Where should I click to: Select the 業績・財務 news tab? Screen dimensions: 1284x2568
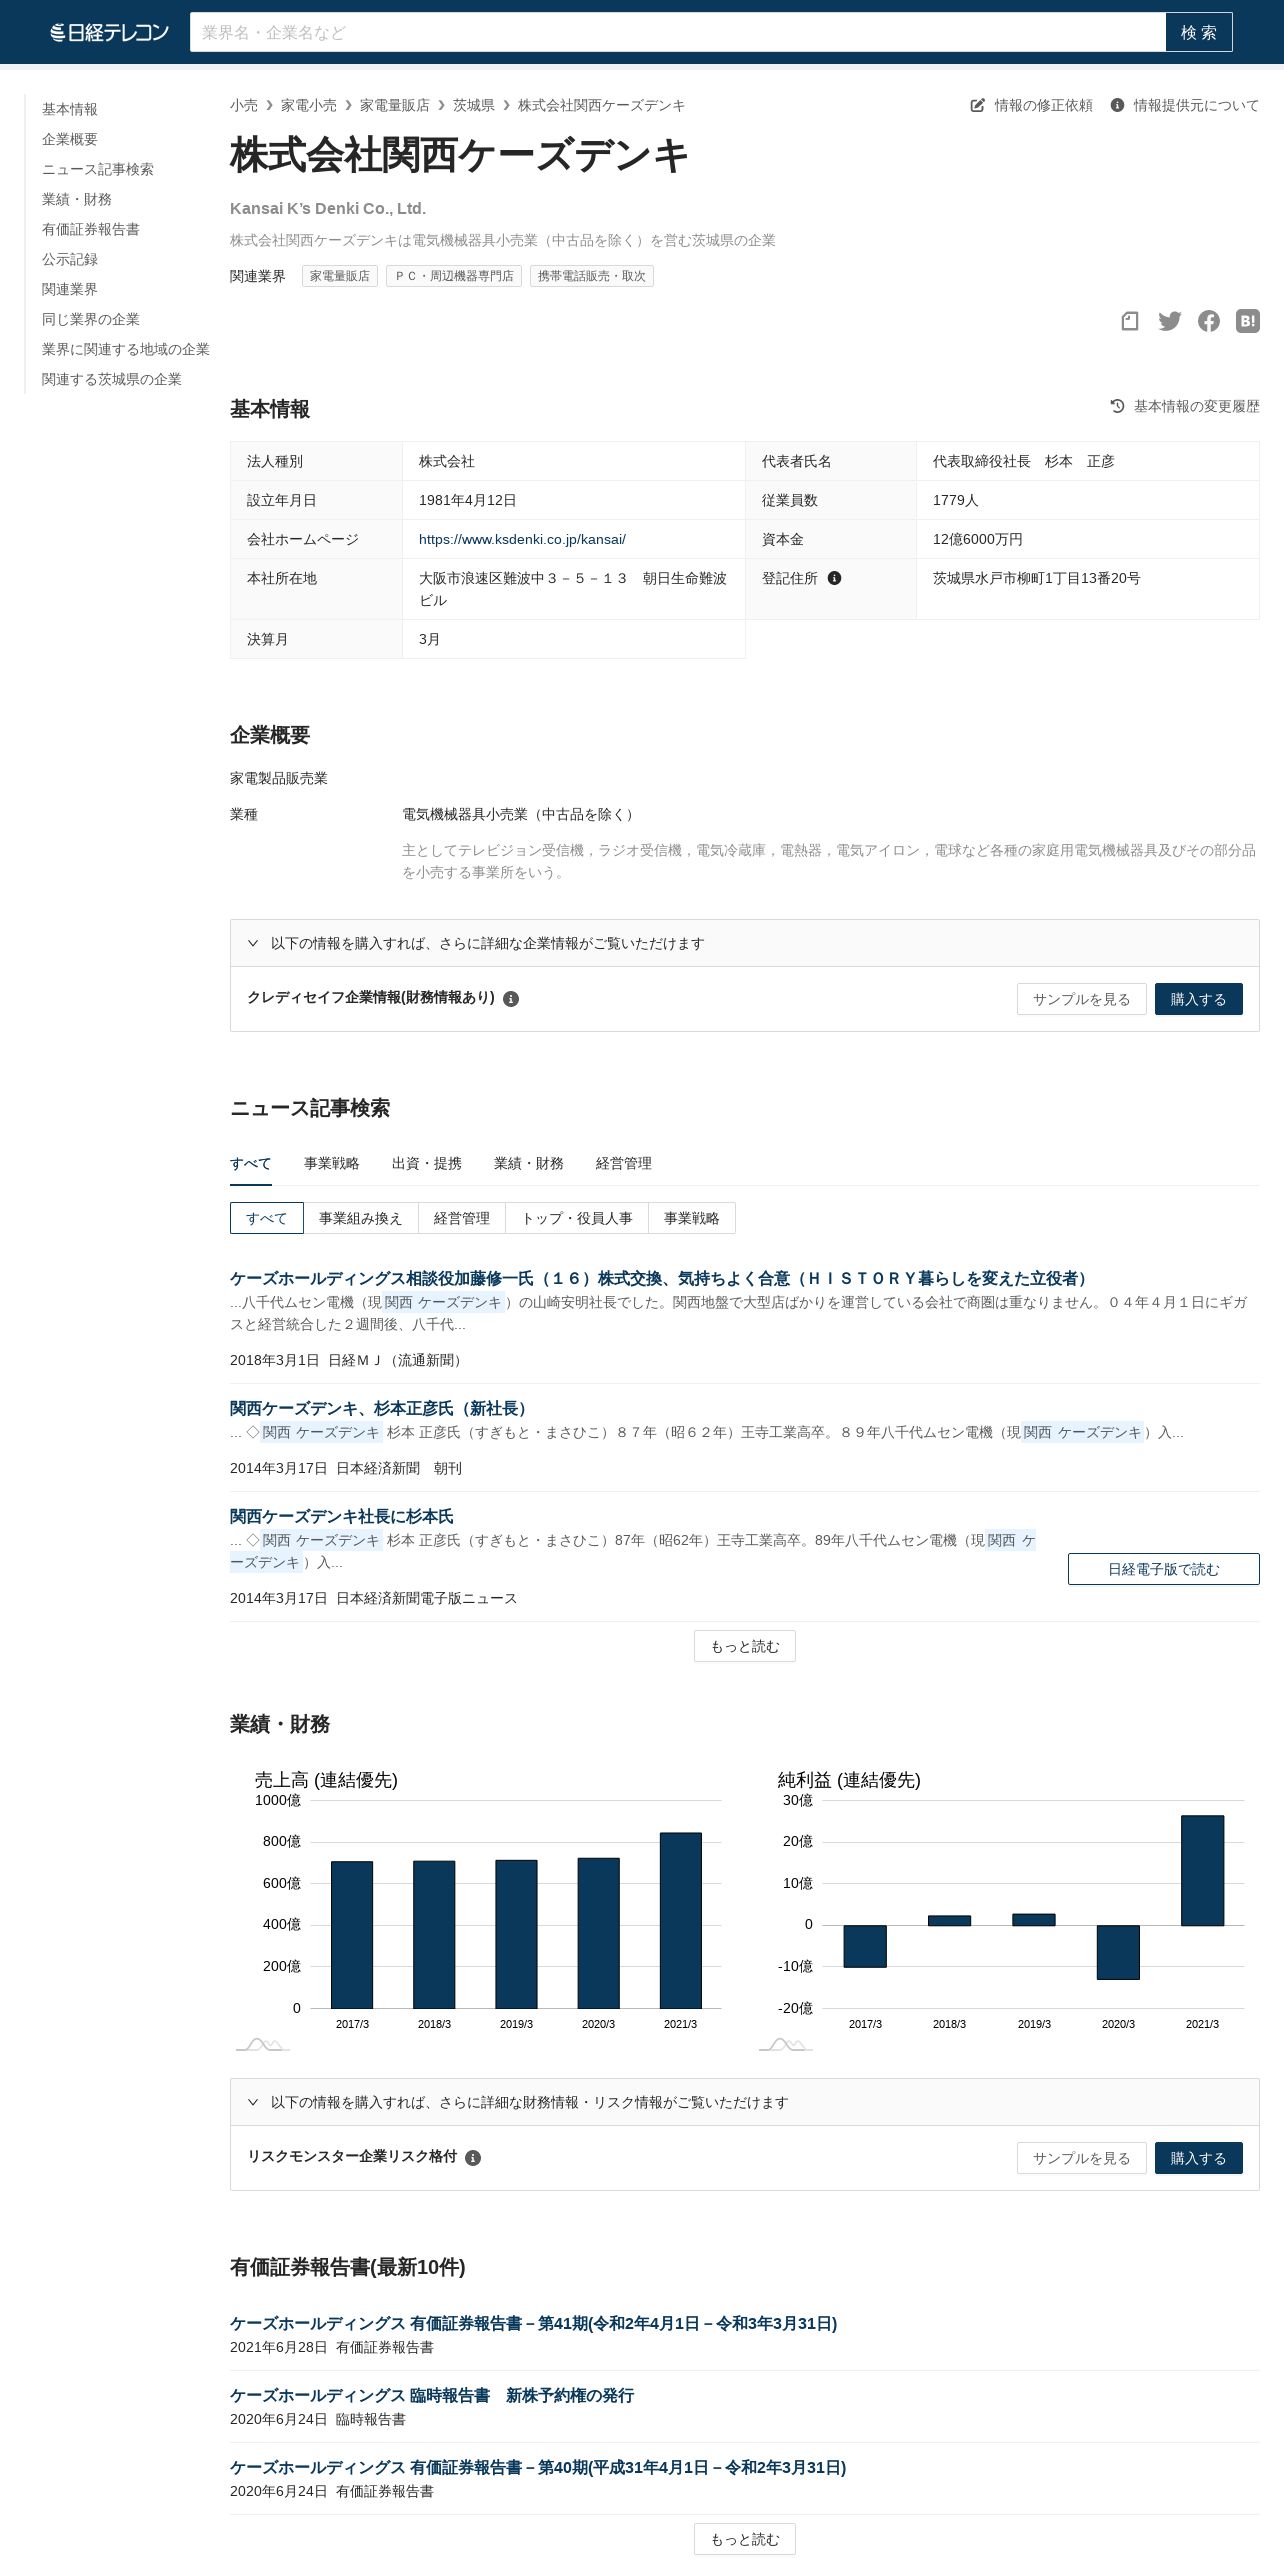click(x=529, y=1163)
